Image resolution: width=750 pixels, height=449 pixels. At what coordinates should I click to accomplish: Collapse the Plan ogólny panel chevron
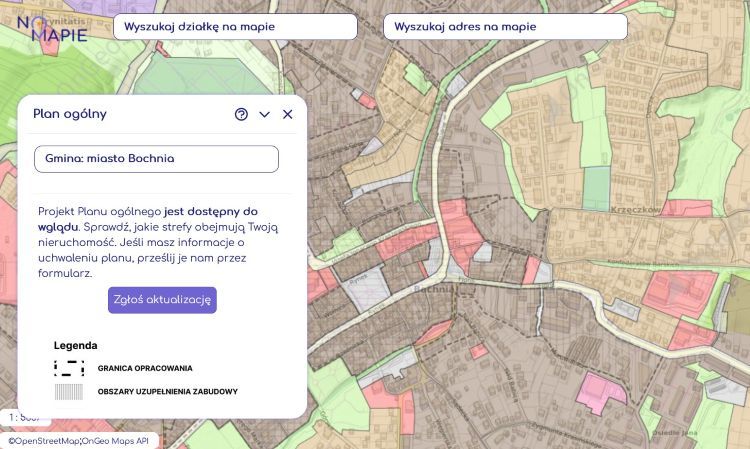265,114
